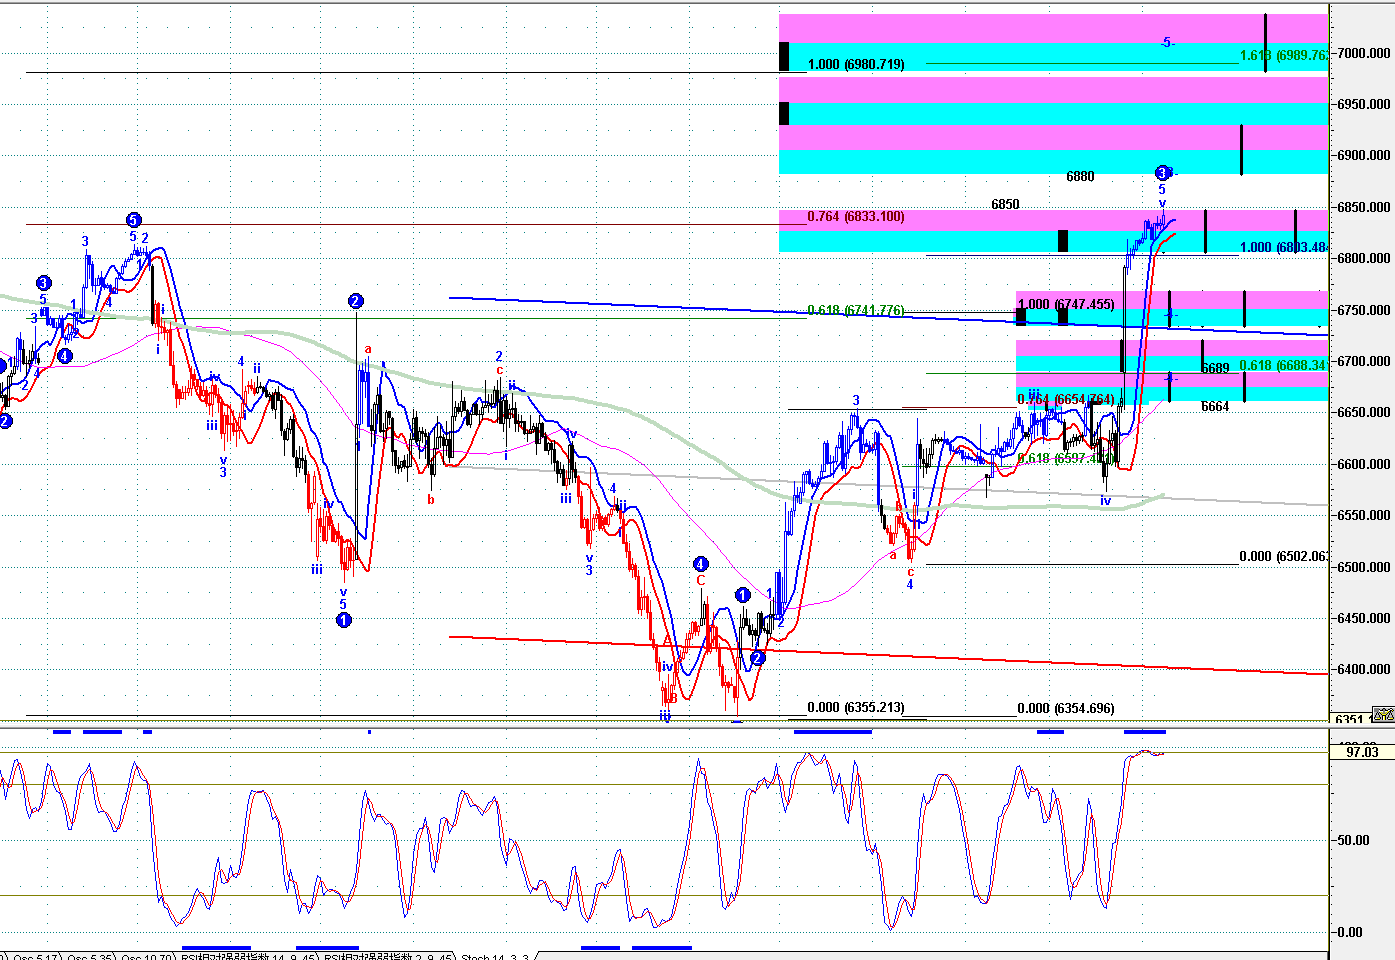Select the 0.000 (6355.213) Fibonacci label

(856, 707)
